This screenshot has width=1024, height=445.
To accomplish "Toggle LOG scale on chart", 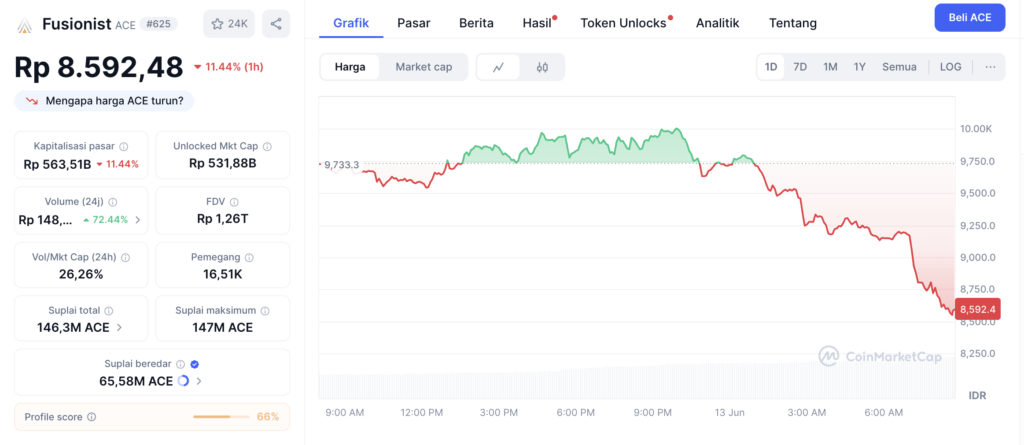I will pos(950,67).
